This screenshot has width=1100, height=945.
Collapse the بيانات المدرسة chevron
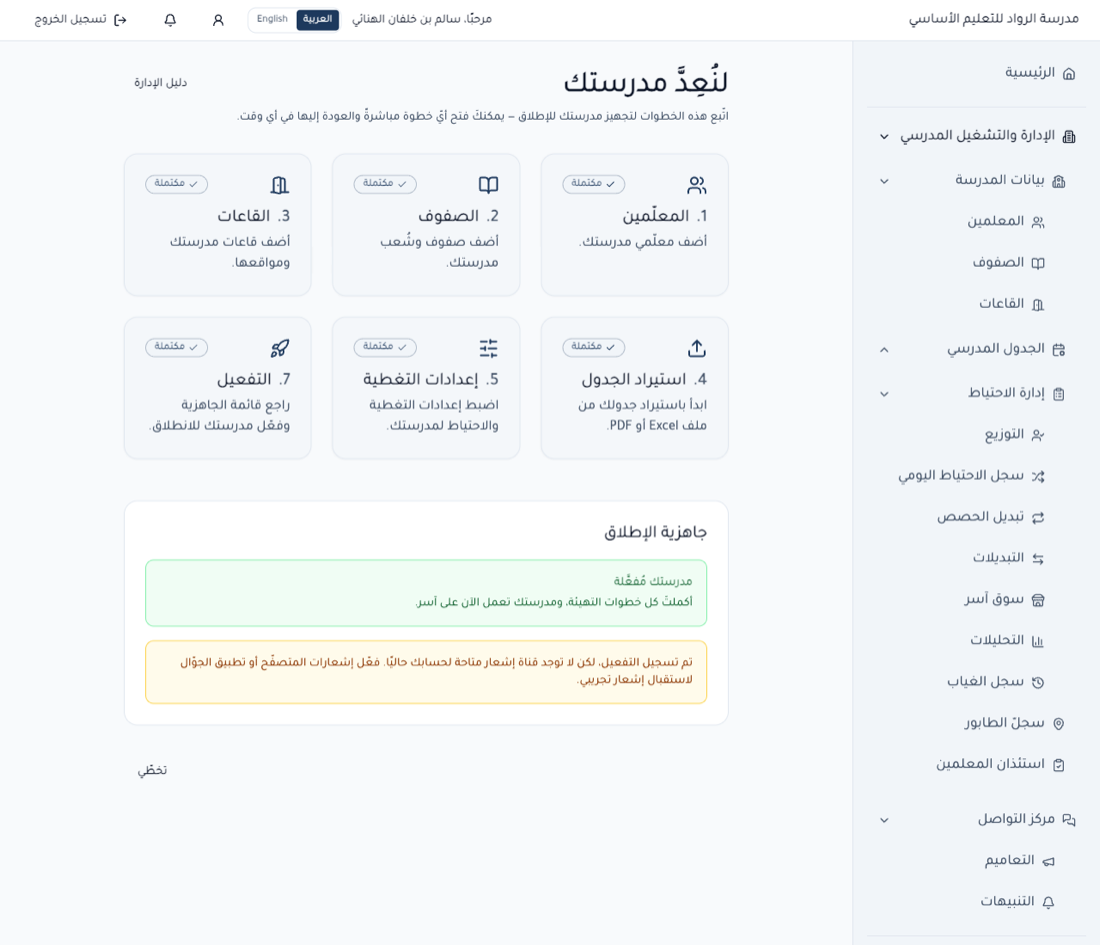[884, 181]
